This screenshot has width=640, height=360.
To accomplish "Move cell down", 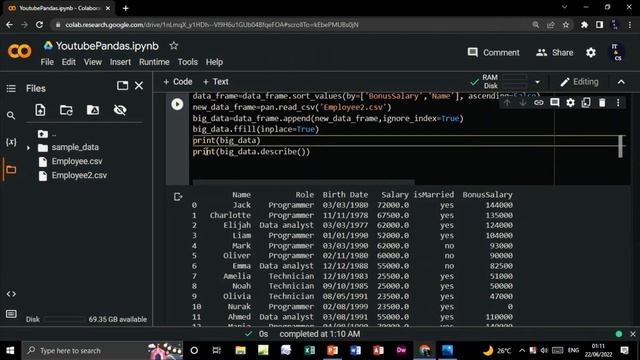I will coord(522,102).
